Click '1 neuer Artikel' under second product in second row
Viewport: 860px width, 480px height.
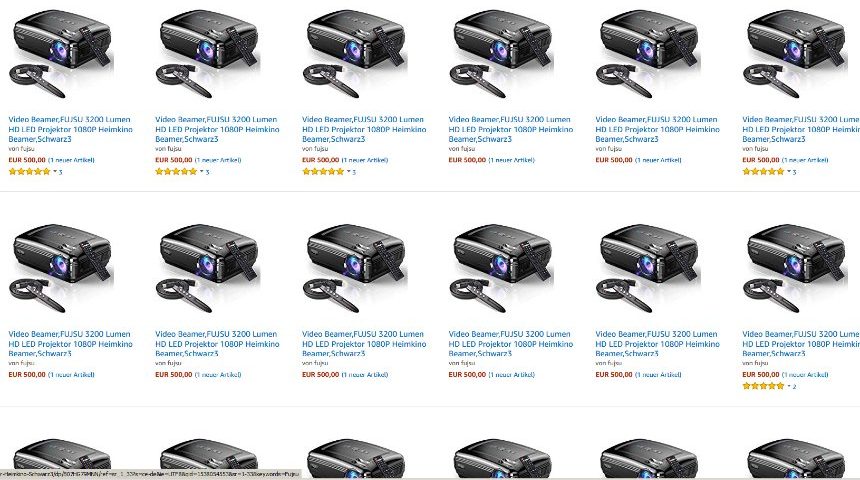218,375
